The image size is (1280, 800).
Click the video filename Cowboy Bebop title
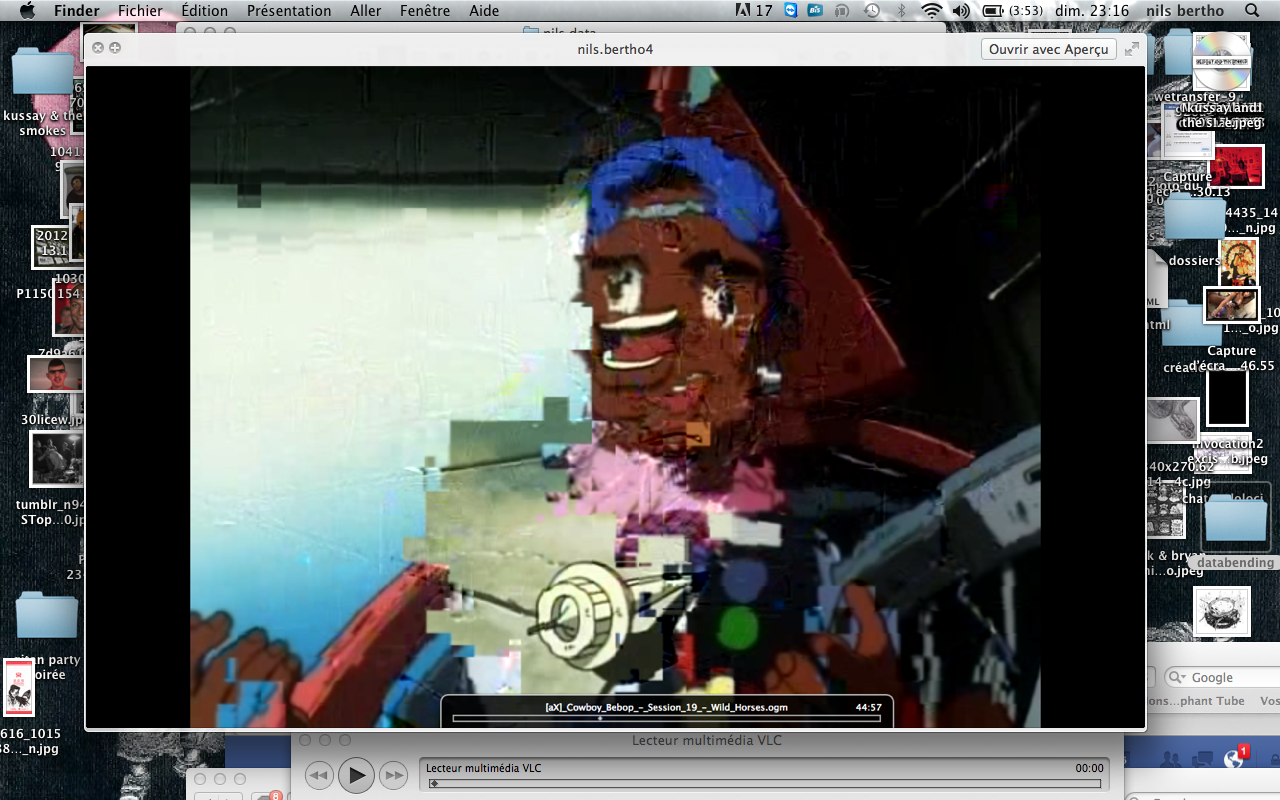(x=666, y=707)
